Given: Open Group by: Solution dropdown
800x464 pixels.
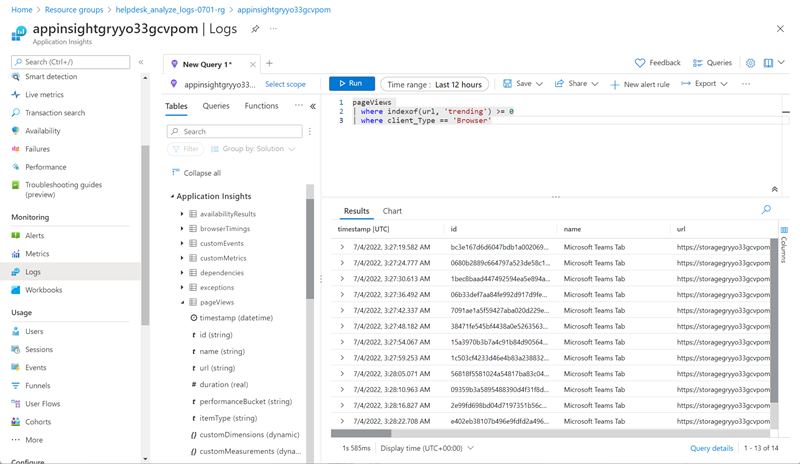Looking at the screenshot, I should (x=253, y=149).
